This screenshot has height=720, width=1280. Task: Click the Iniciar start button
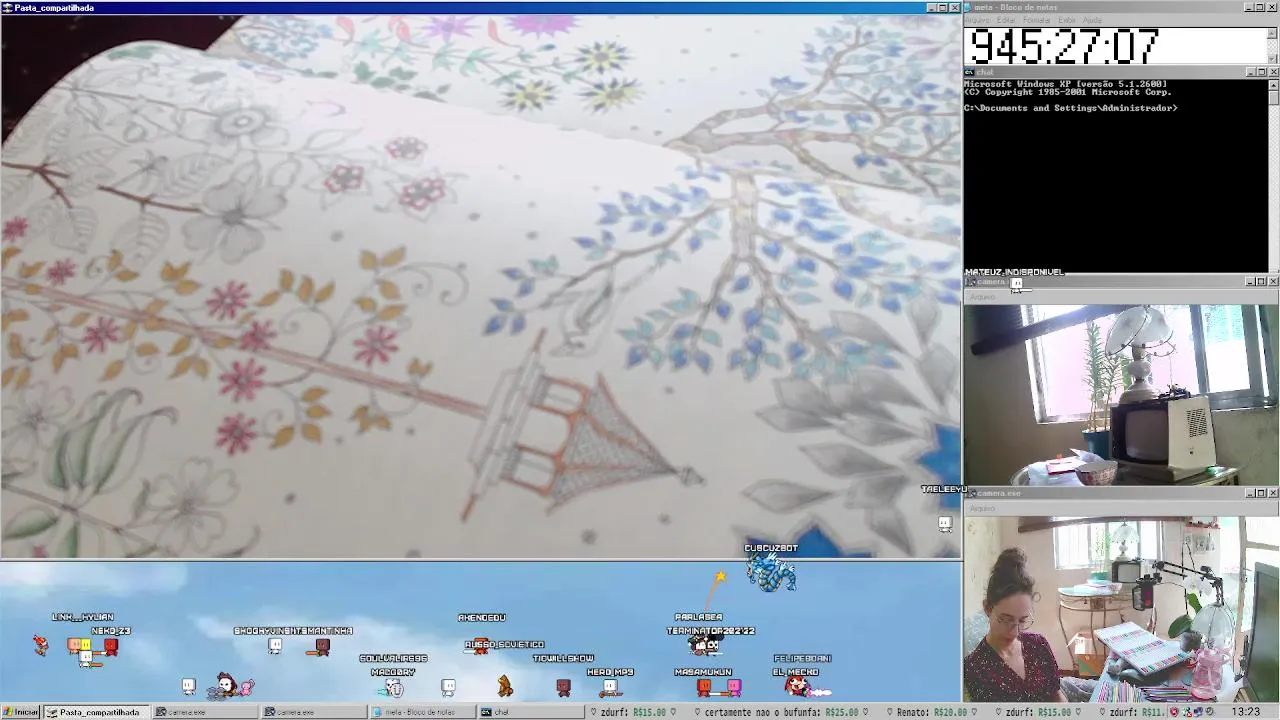tap(20, 712)
